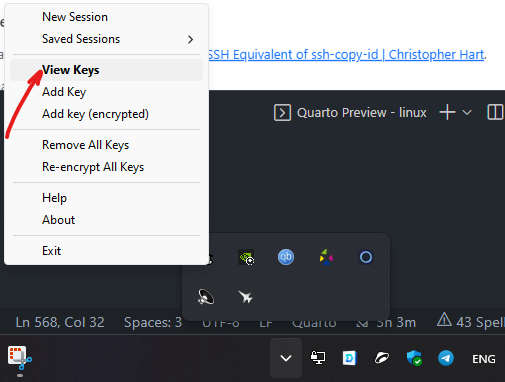
Task: Open Windows Security shield tray icon
Action: click(x=414, y=358)
